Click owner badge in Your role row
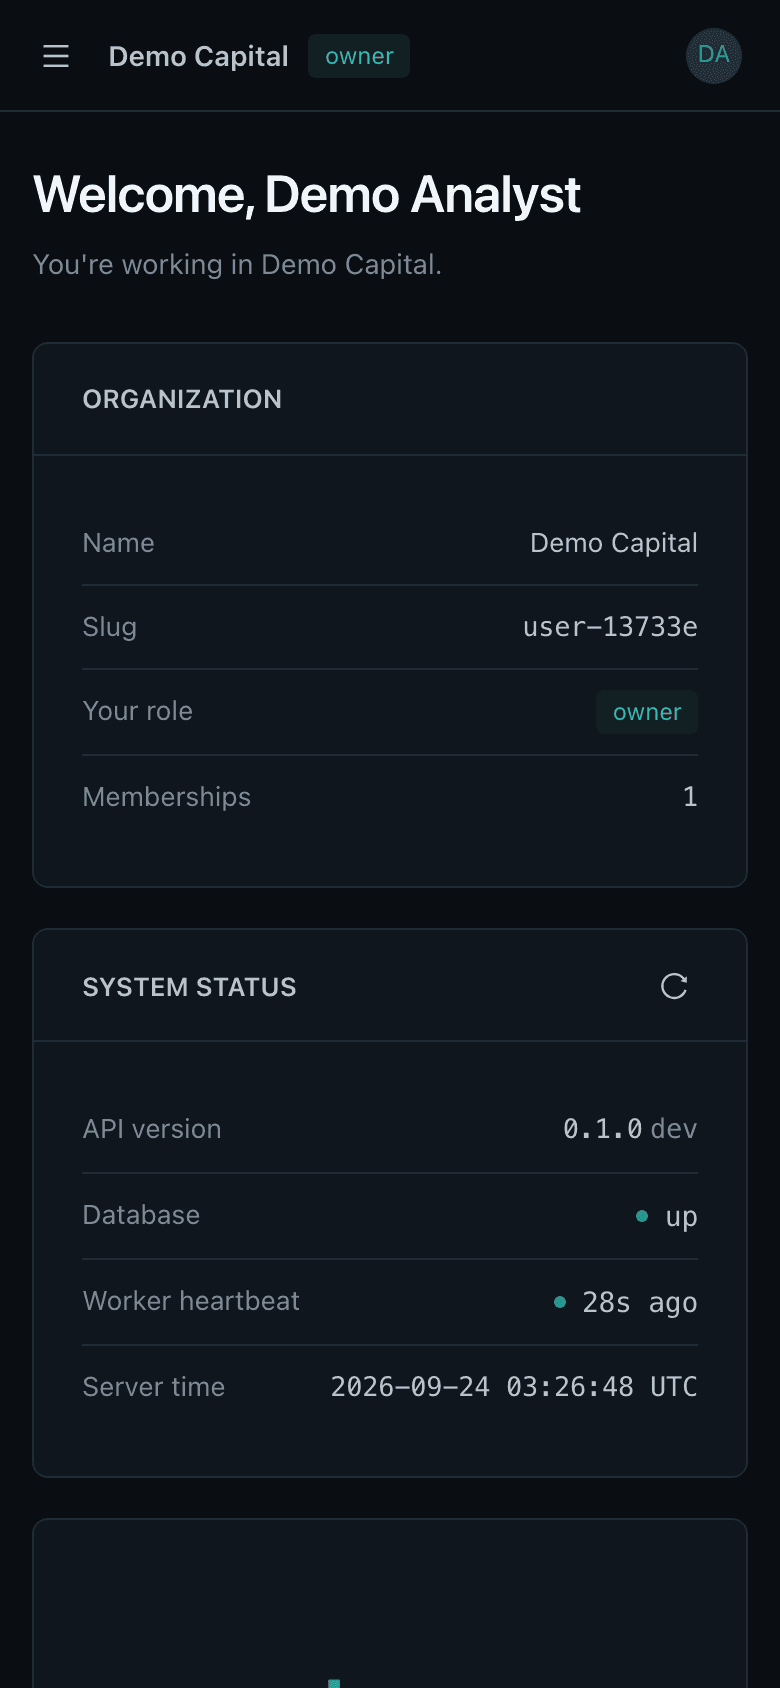The image size is (780, 1688). [x=647, y=712]
